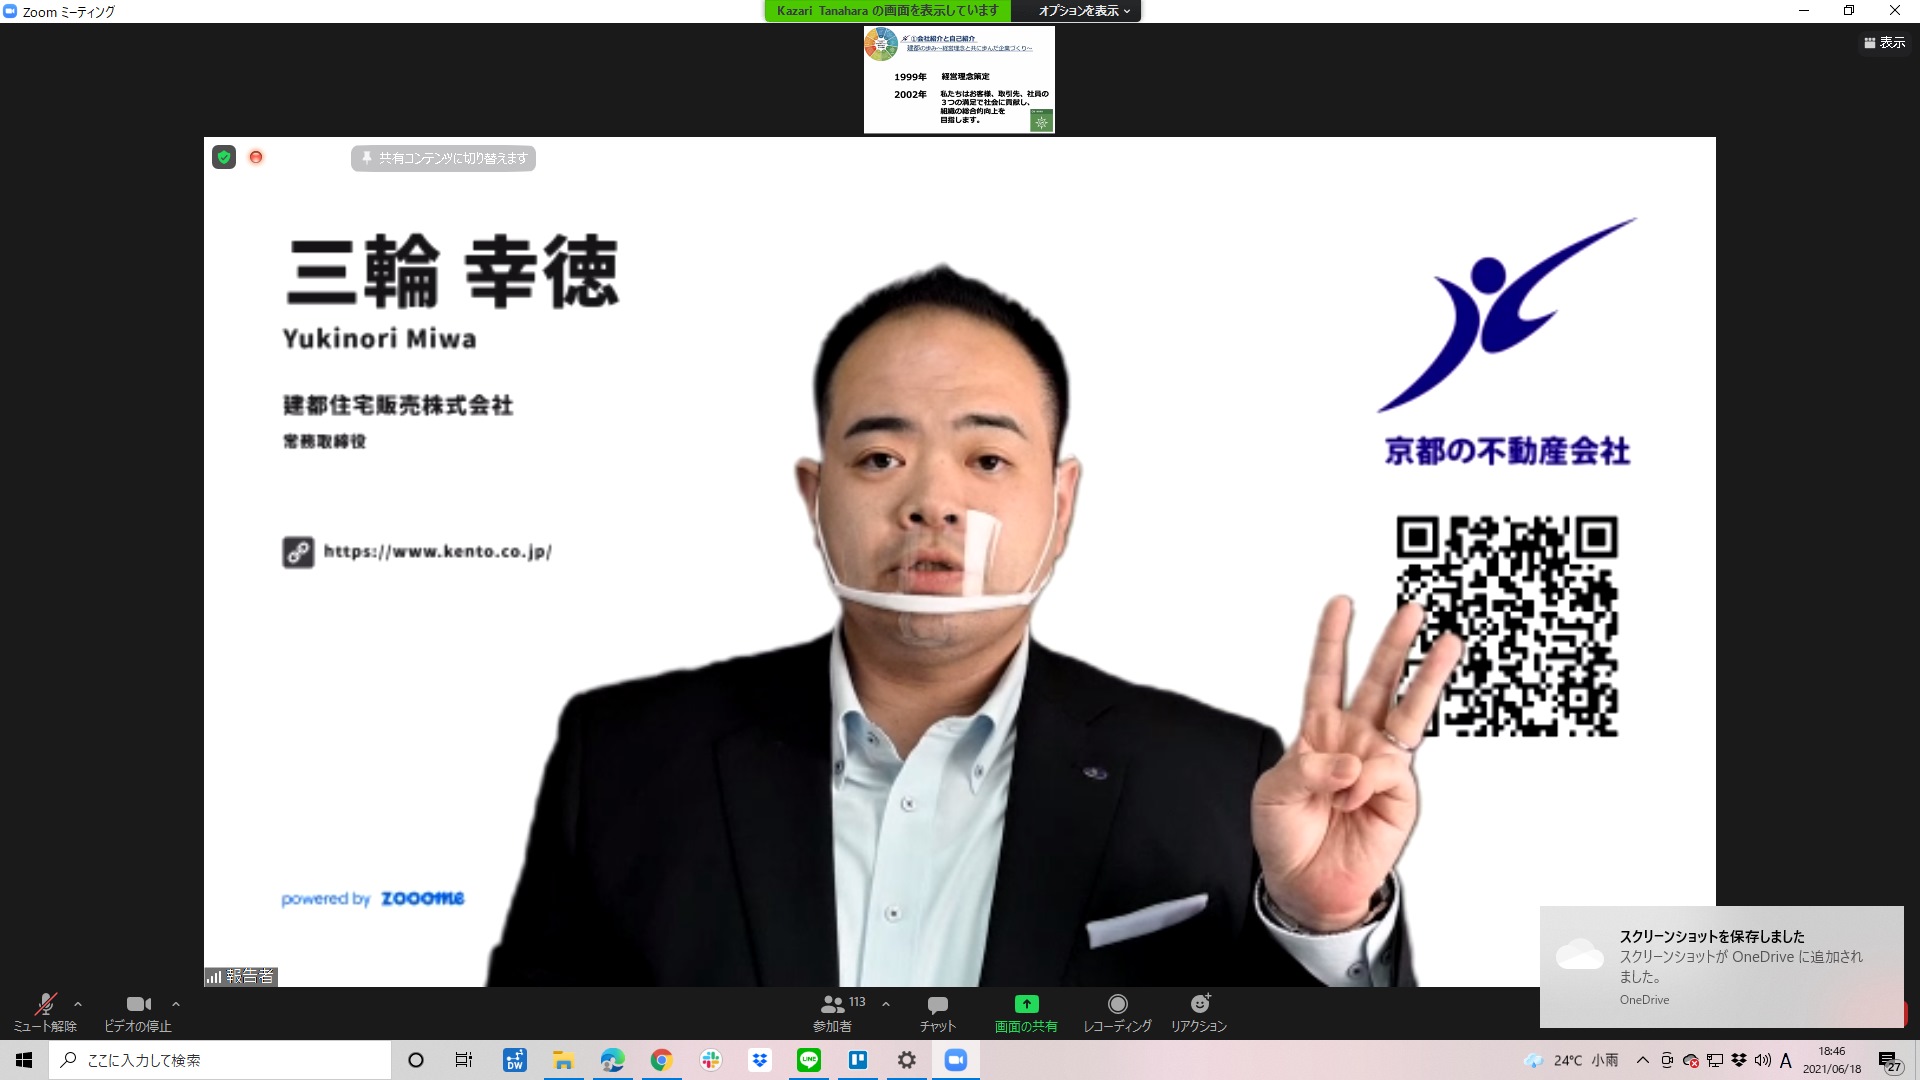
Task: Expand audio options arrow beside mute
Action: [78, 1004]
